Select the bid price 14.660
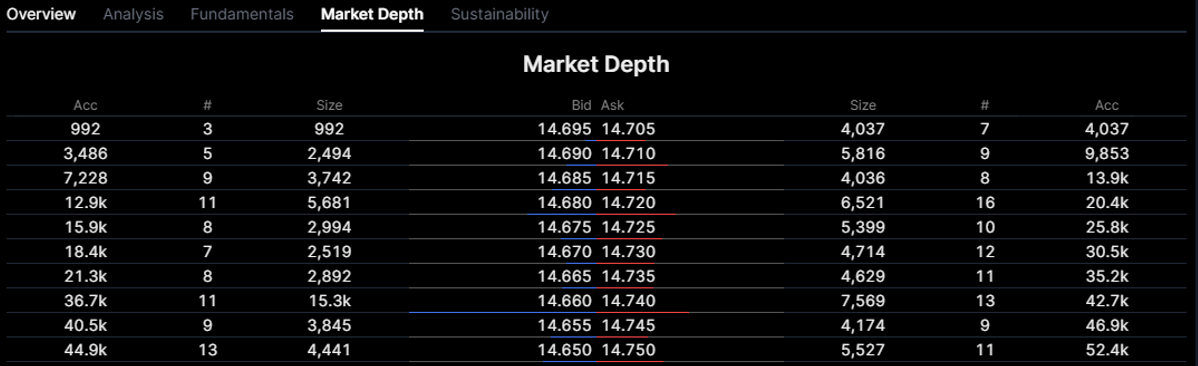The image size is (1198, 366). (x=565, y=301)
